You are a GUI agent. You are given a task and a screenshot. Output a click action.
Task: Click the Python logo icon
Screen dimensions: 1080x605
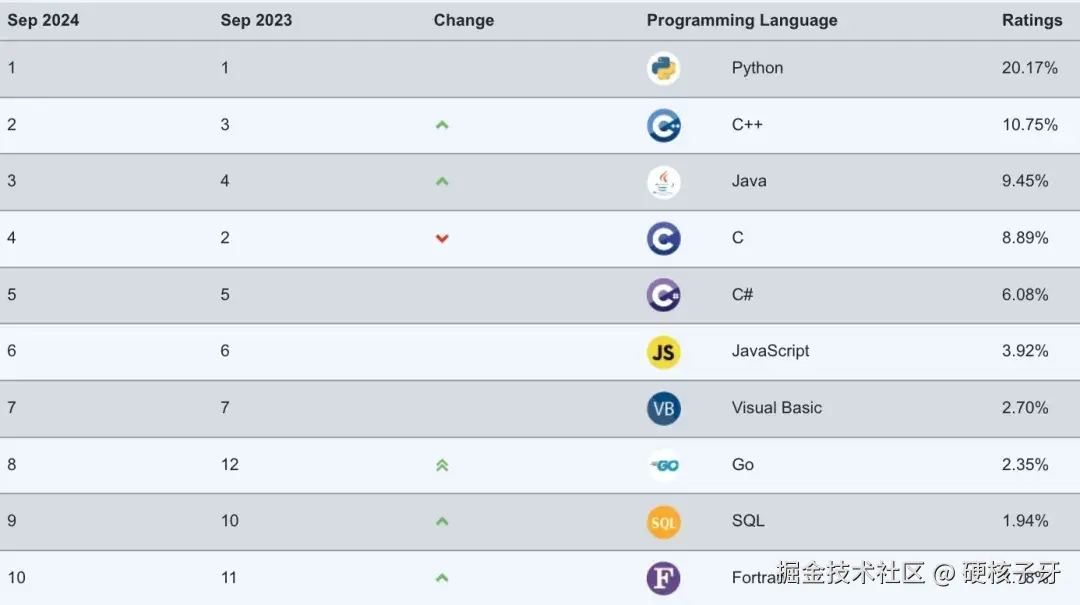pyautogui.click(x=663, y=68)
